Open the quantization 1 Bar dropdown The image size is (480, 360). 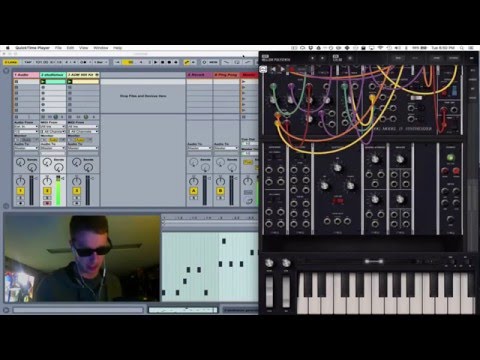point(101,62)
